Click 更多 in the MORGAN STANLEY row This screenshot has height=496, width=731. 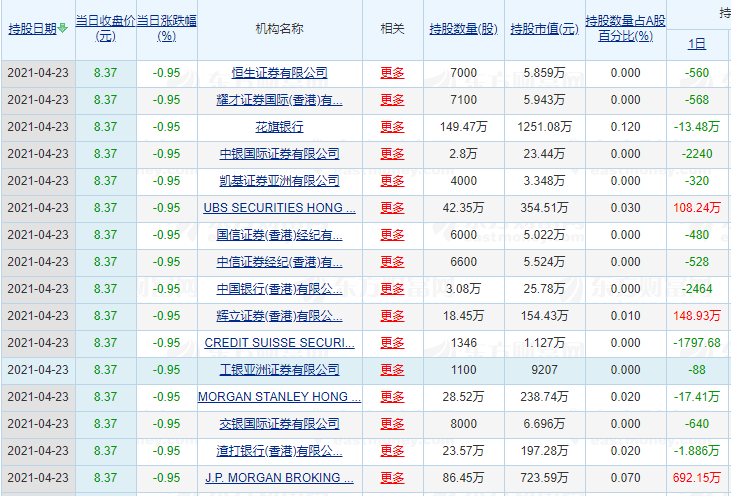point(392,397)
